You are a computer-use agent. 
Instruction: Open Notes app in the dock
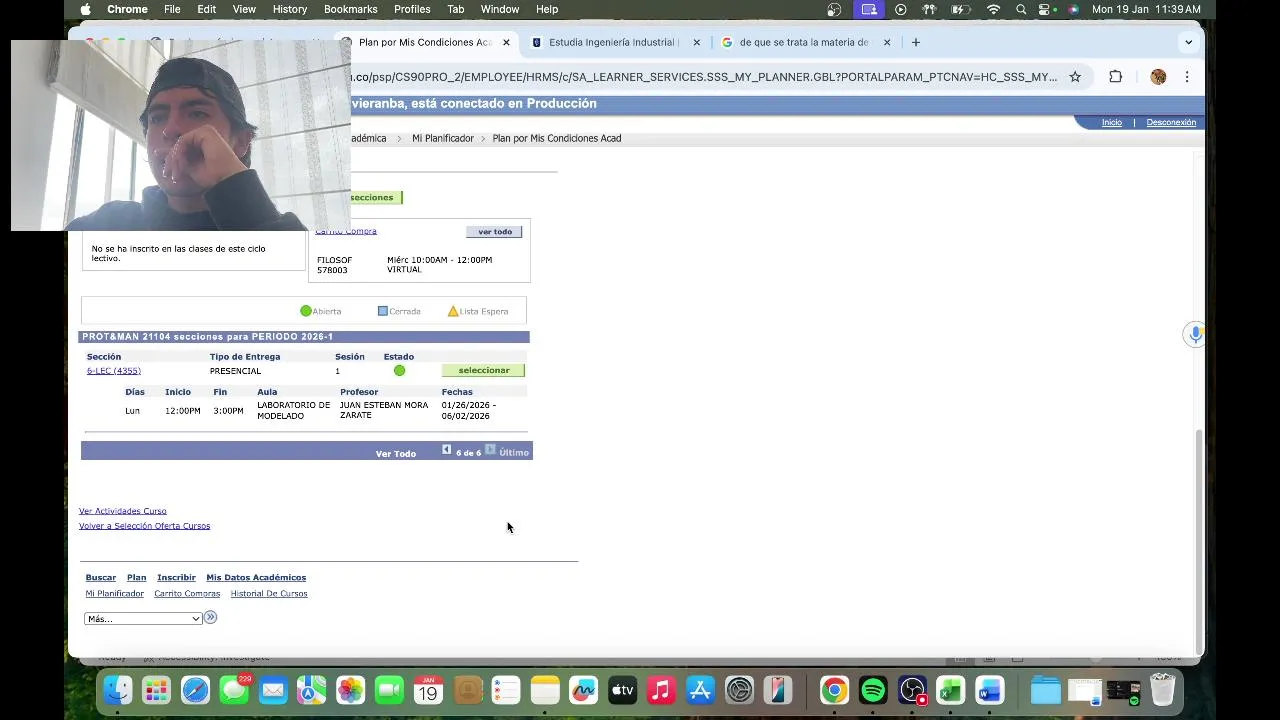pos(545,690)
